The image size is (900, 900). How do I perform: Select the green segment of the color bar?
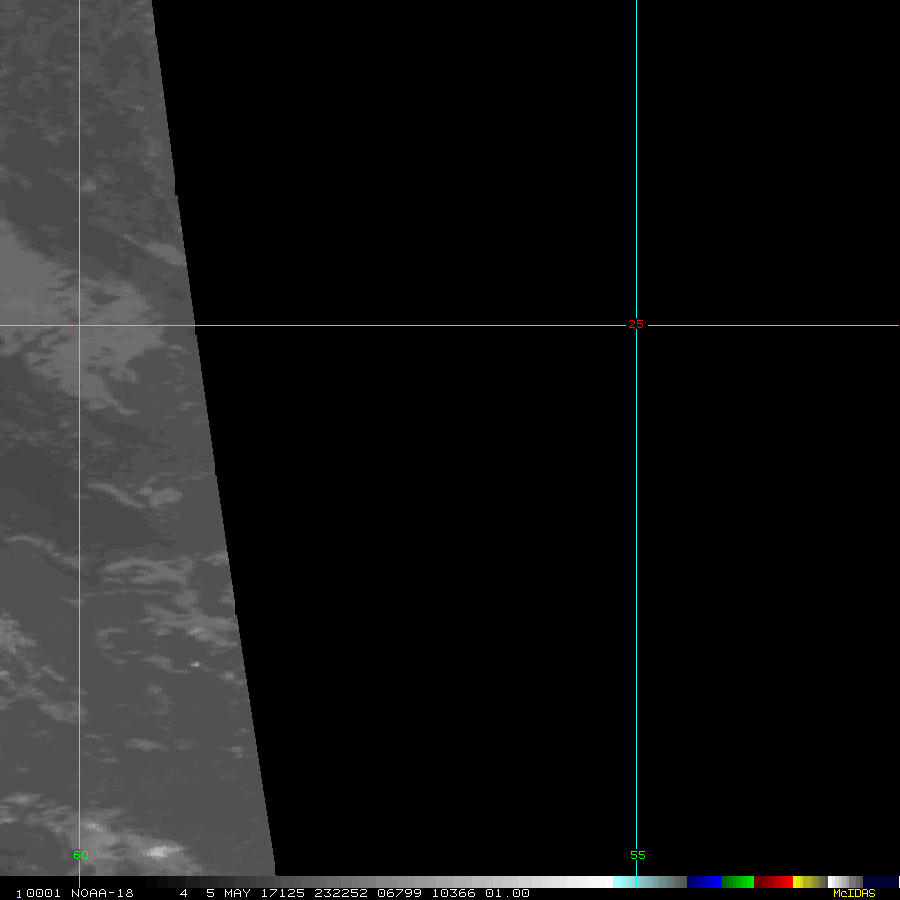[x=738, y=882]
